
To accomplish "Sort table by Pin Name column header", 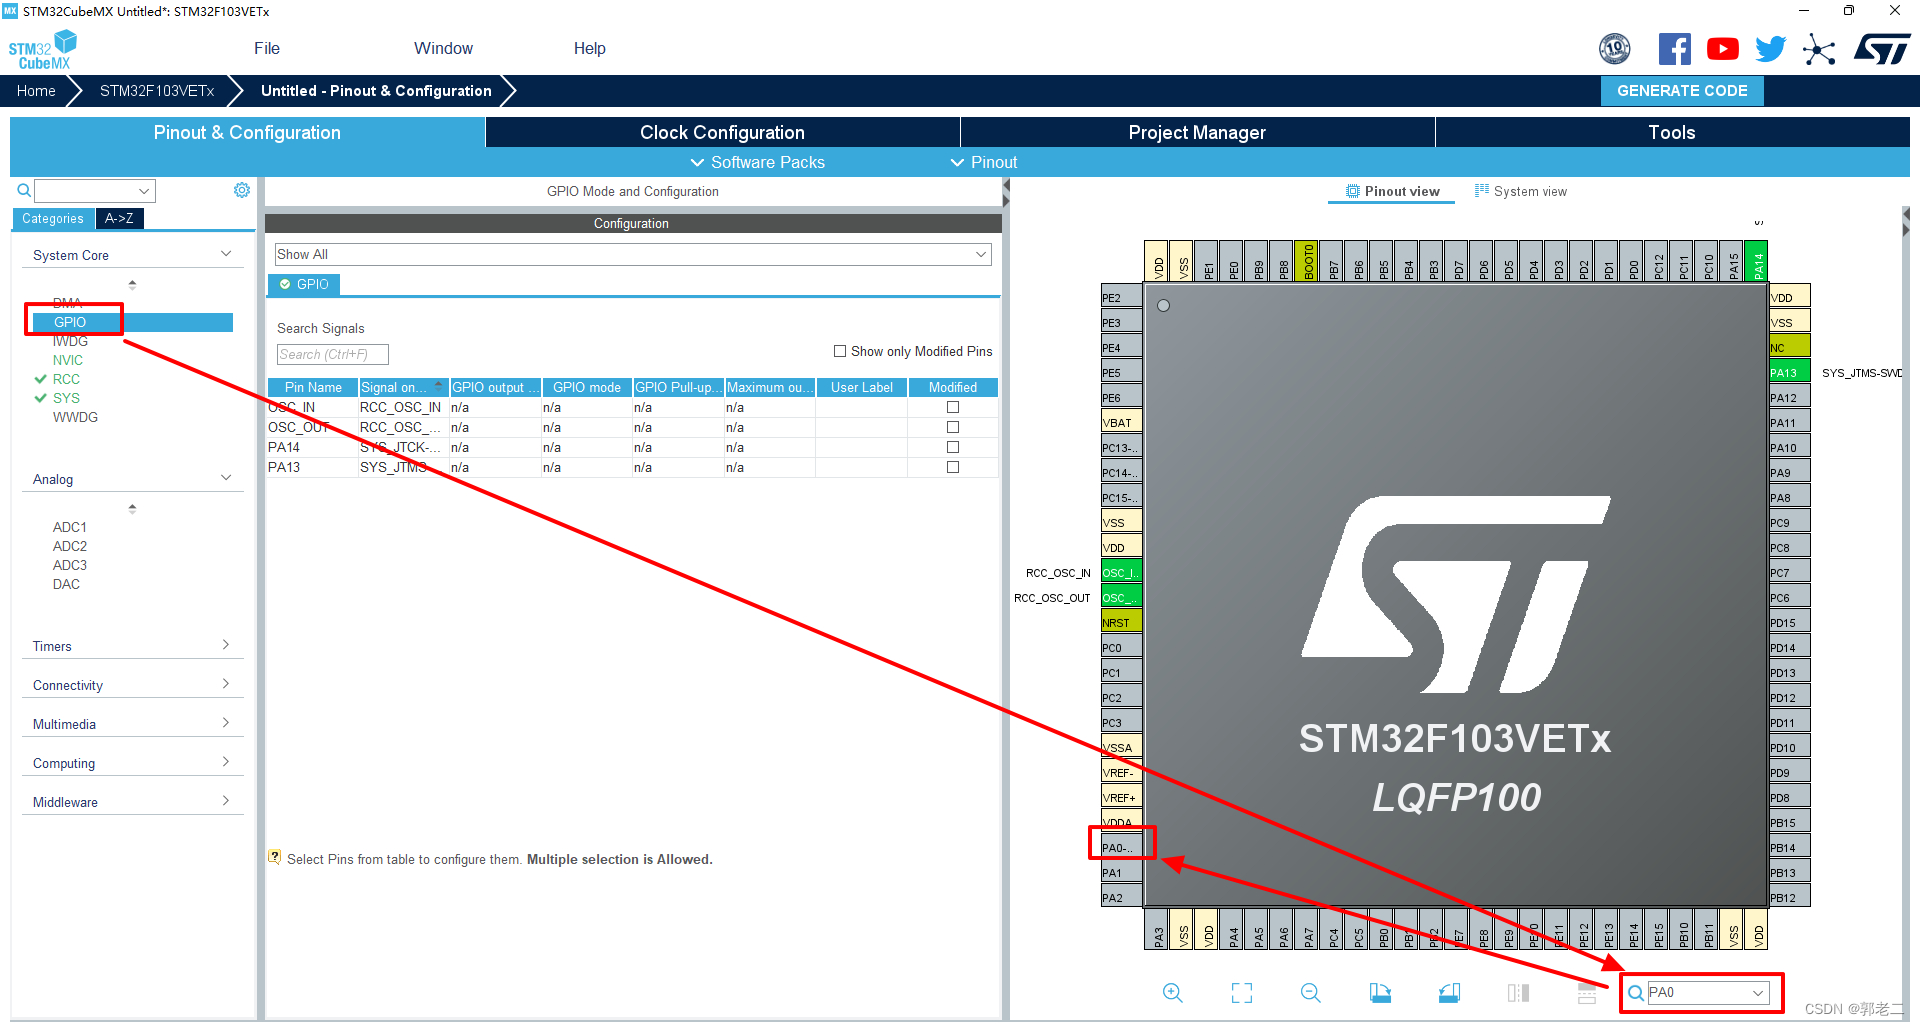I will coord(313,387).
